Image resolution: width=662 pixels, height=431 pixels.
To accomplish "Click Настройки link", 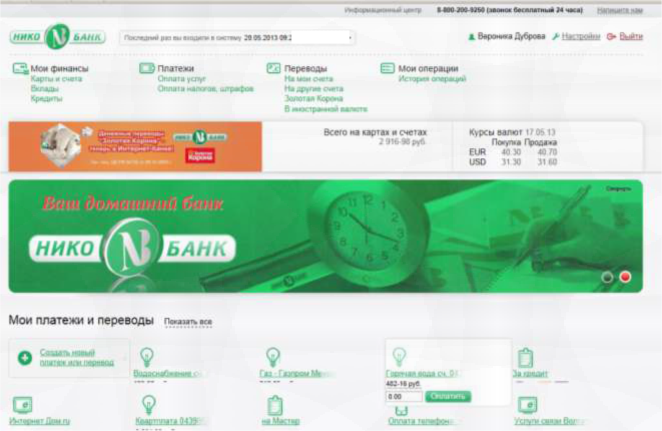I will point(581,36).
